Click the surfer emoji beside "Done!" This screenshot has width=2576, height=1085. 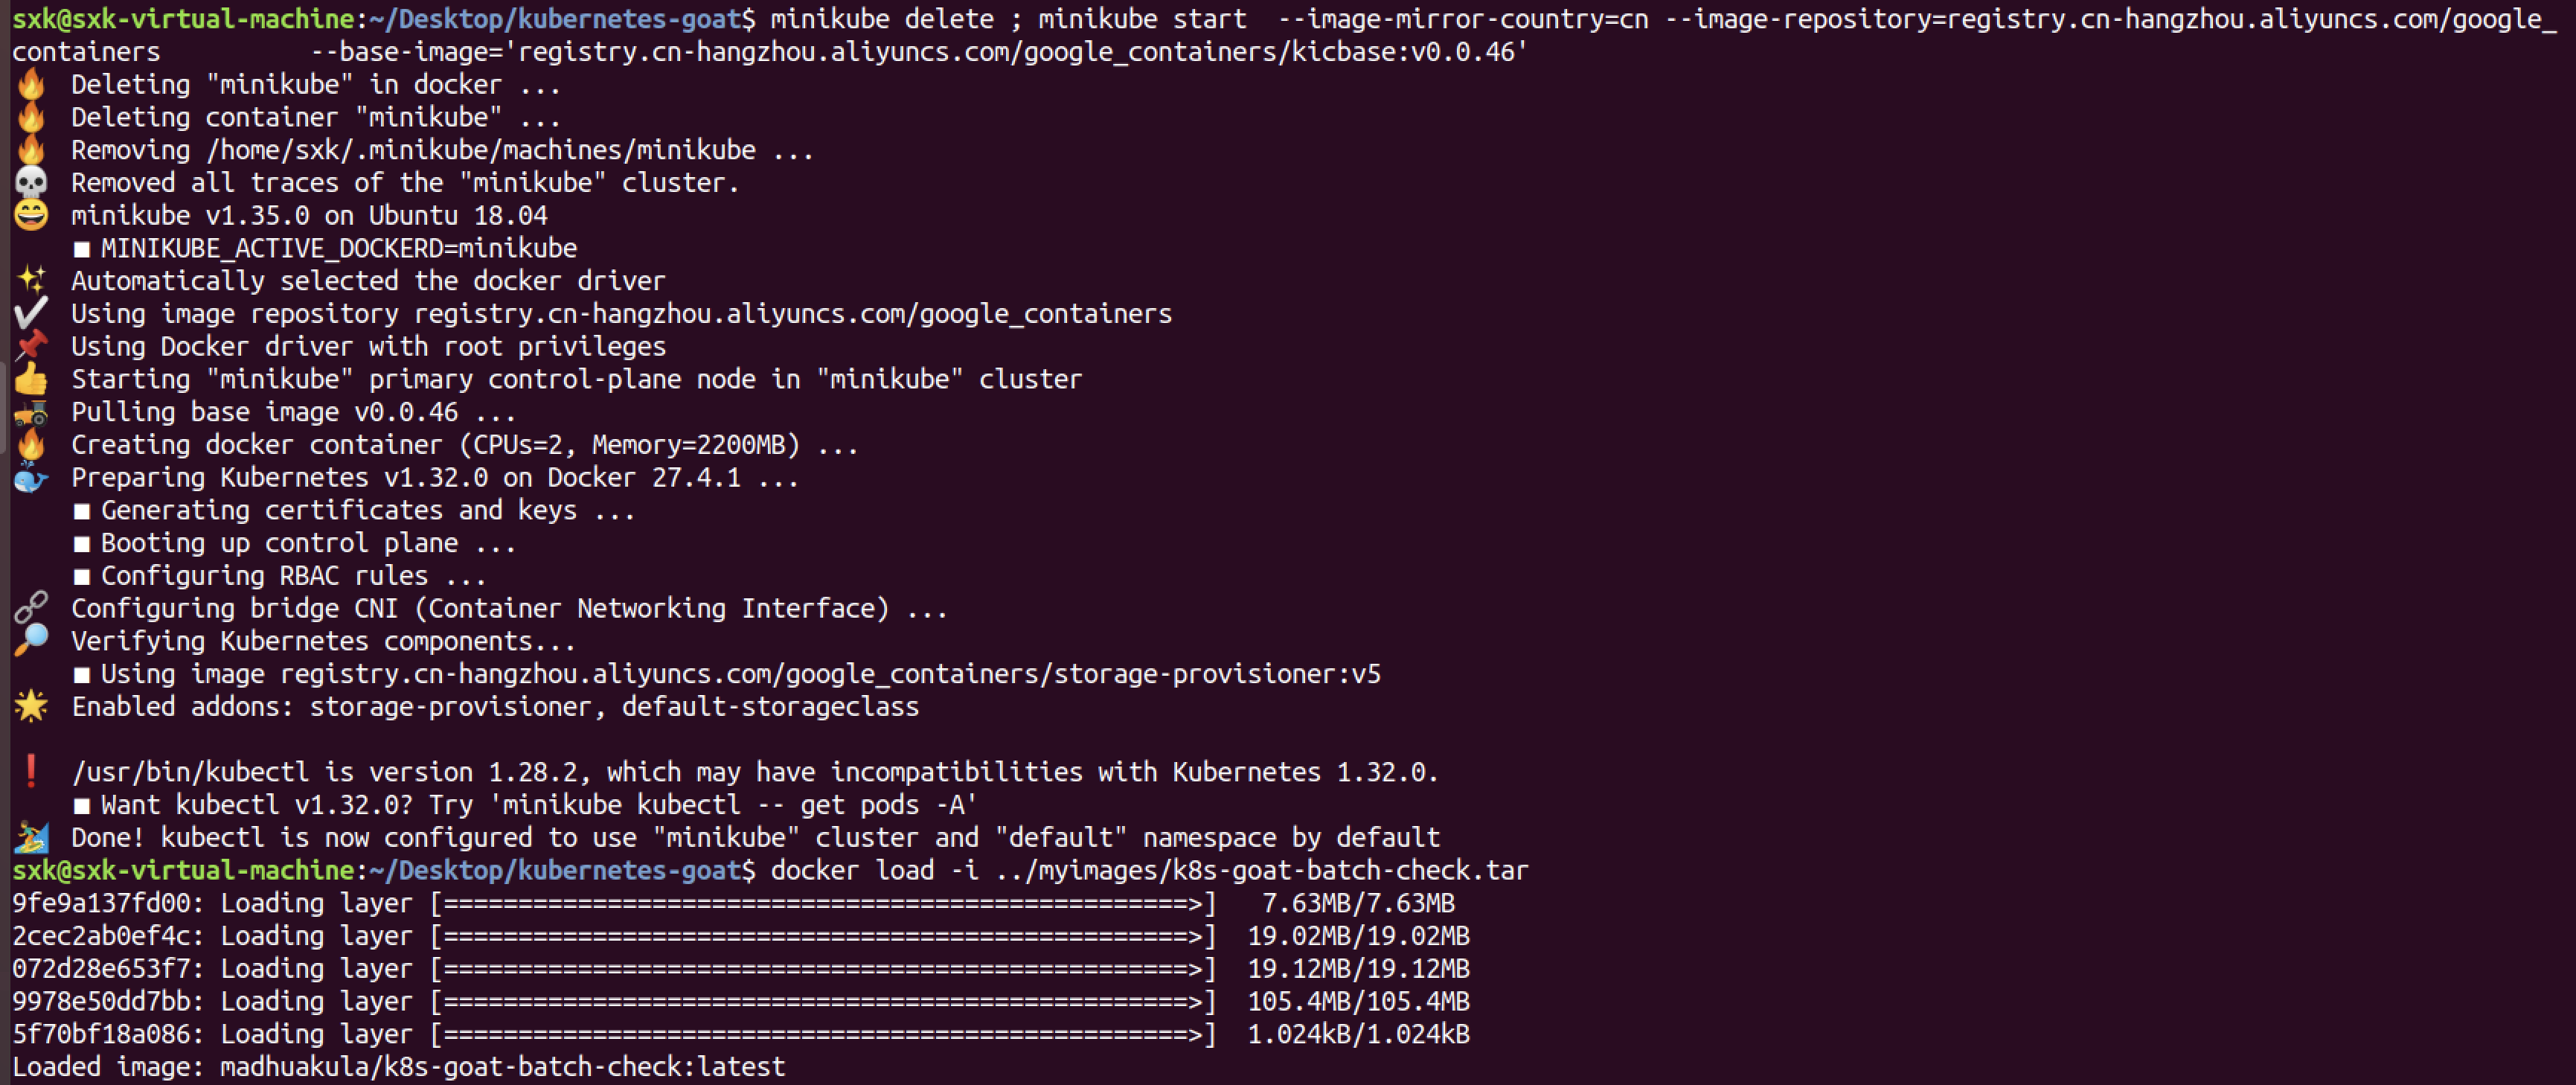point(31,837)
